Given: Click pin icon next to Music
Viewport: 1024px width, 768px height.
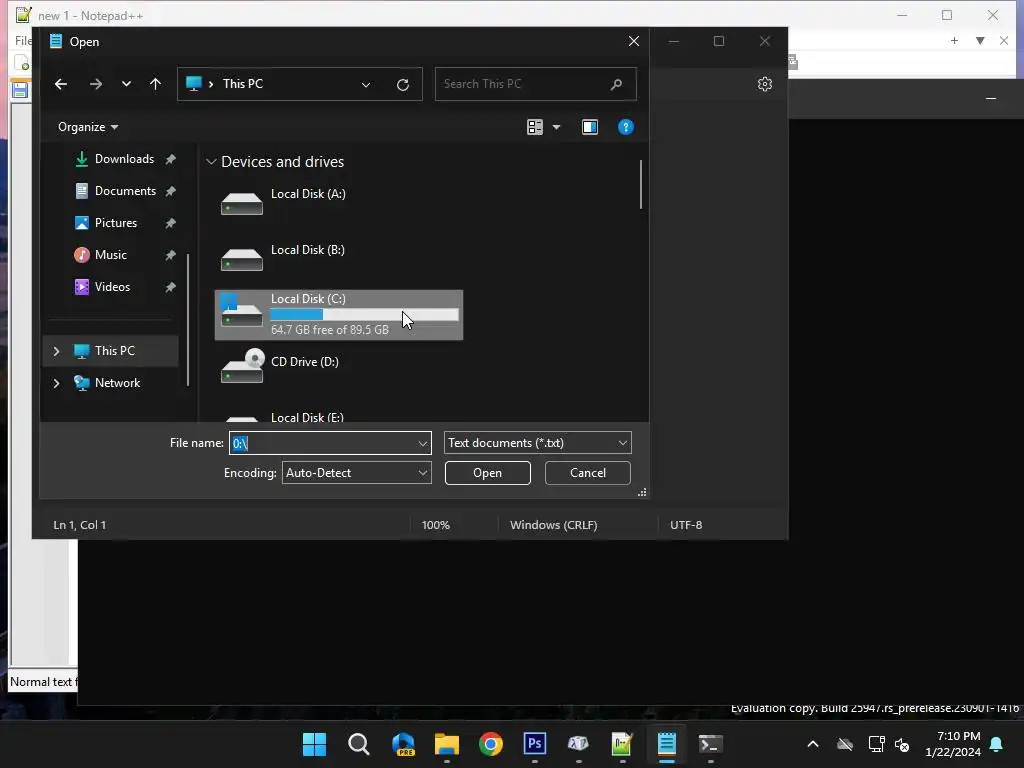Looking at the screenshot, I should tap(170, 255).
